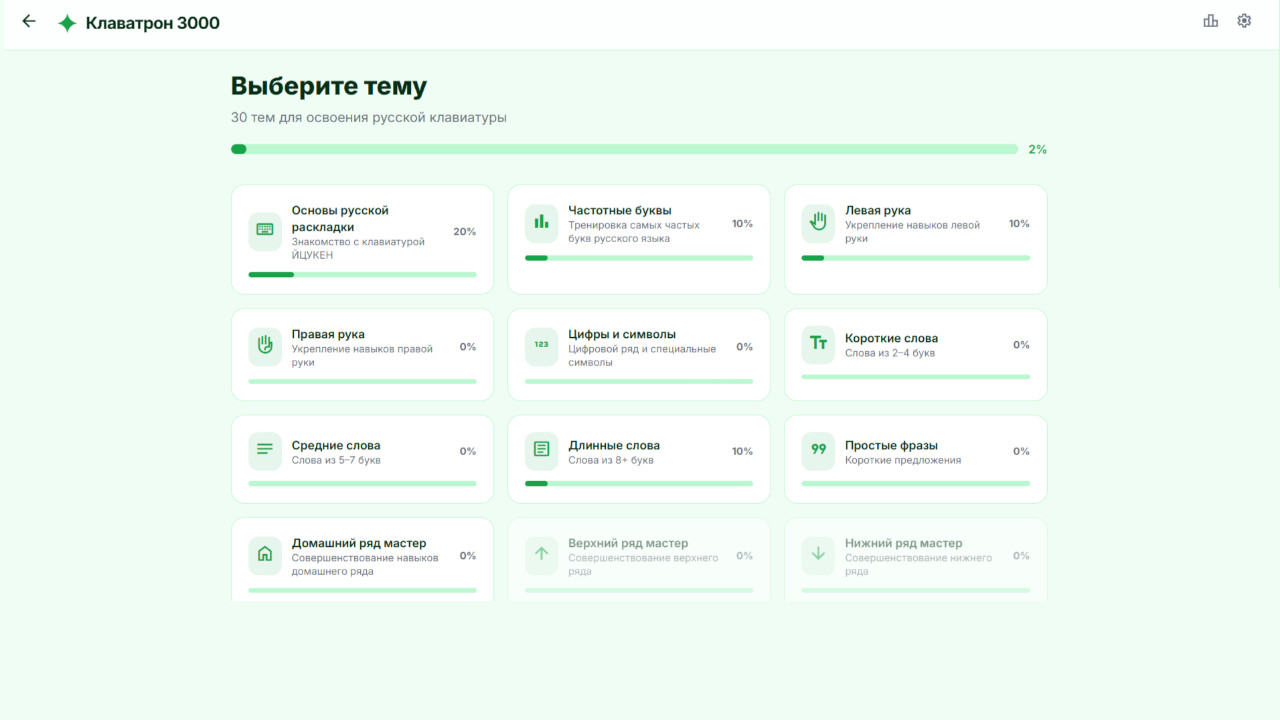The image size is (1280, 720).
Task: Click the up arrow icon on Верхний ряд мастер
Action: (x=541, y=555)
